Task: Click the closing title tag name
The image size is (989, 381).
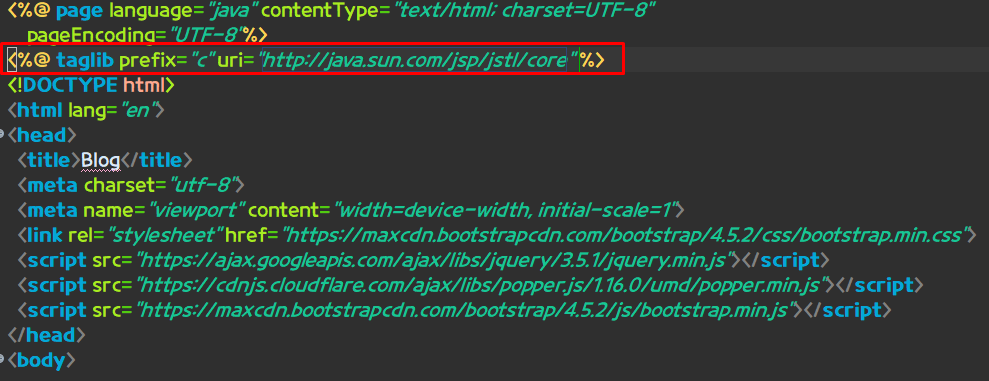Action: pos(161,160)
